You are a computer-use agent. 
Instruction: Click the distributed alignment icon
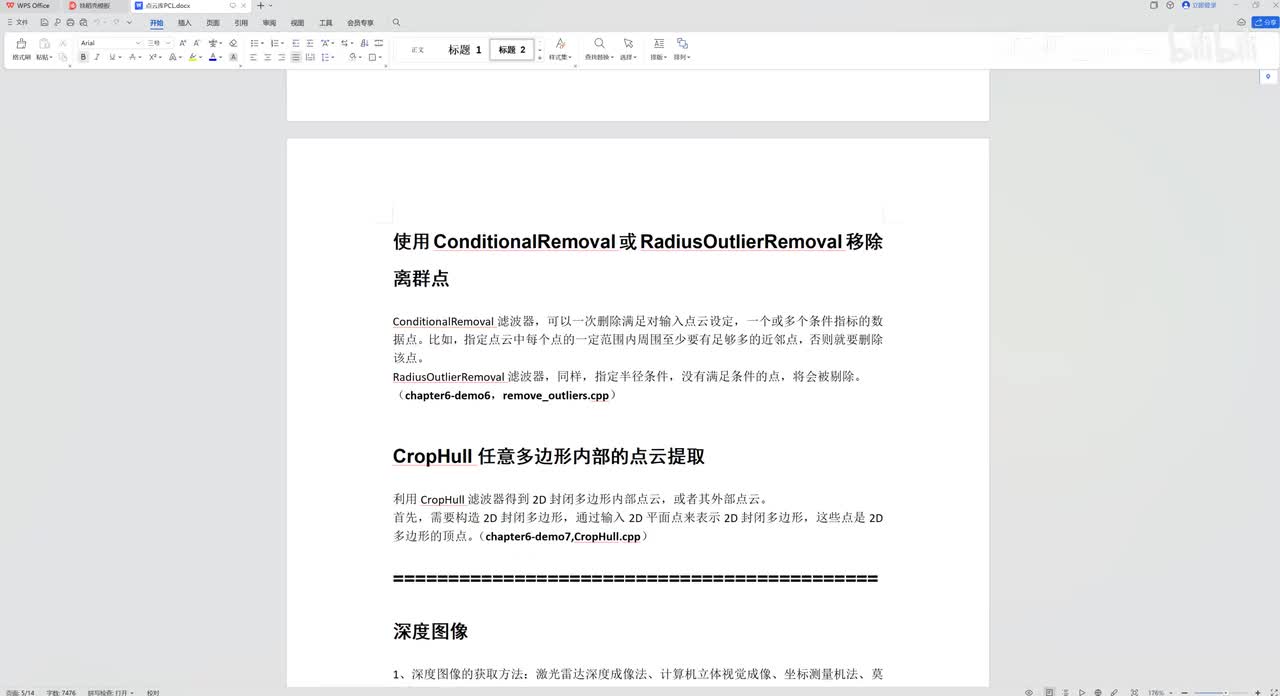pos(310,57)
